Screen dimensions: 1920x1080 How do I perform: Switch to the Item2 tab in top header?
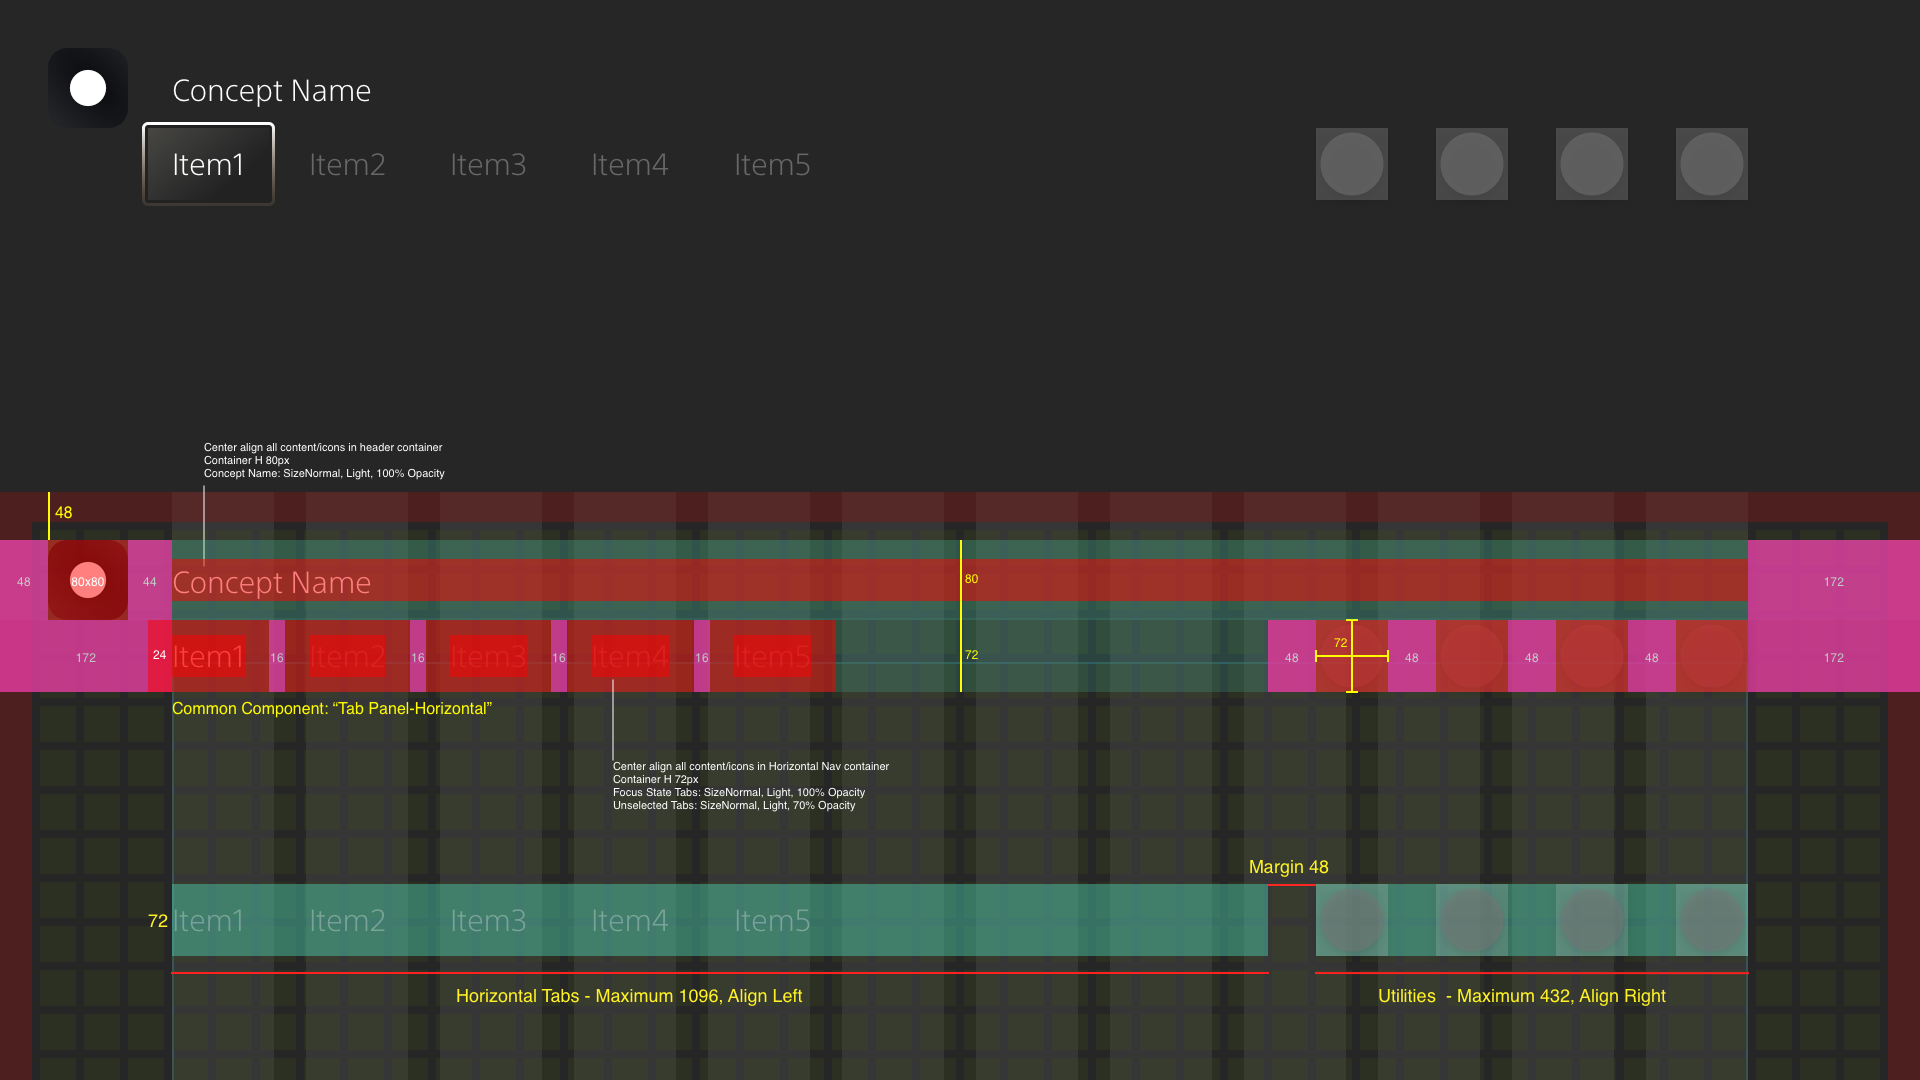(347, 164)
